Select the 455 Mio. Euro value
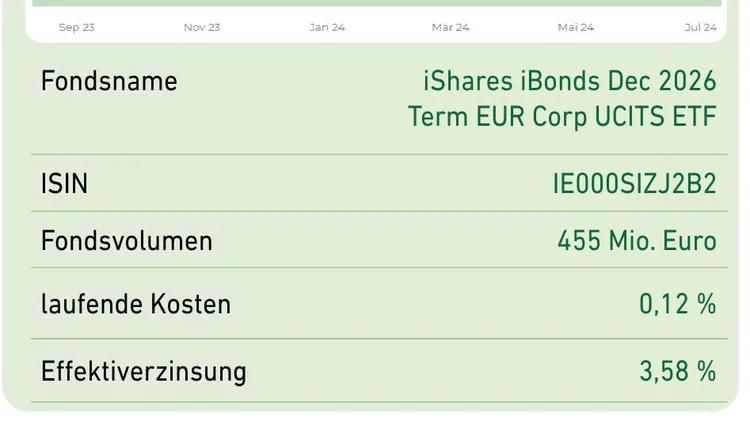 [637, 241]
